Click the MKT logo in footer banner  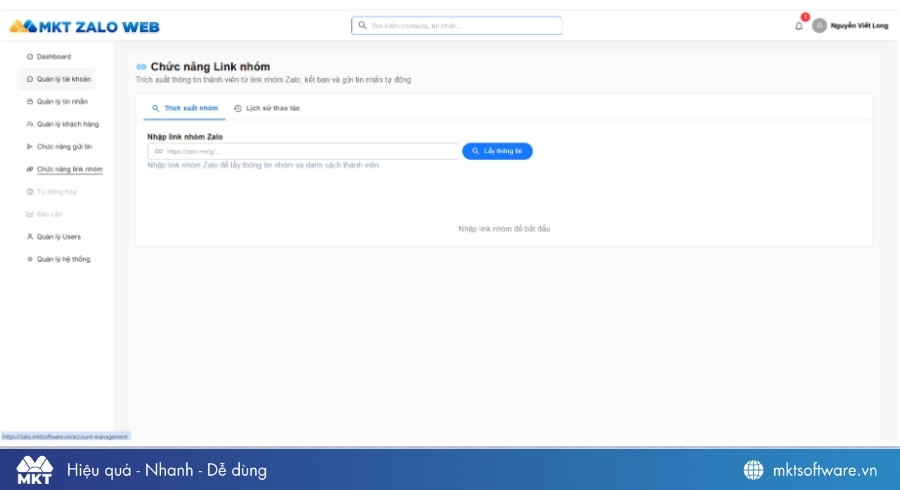click(x=34, y=470)
